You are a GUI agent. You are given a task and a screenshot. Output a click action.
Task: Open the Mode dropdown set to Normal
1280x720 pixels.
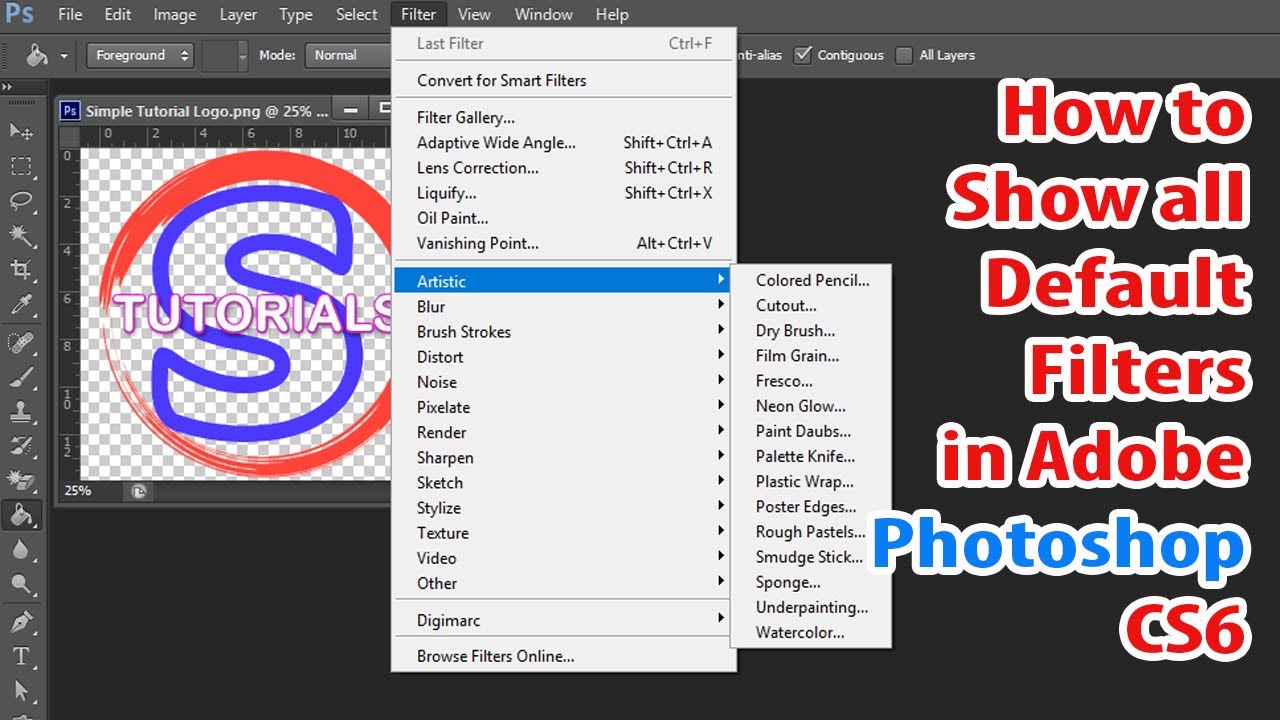[348, 56]
